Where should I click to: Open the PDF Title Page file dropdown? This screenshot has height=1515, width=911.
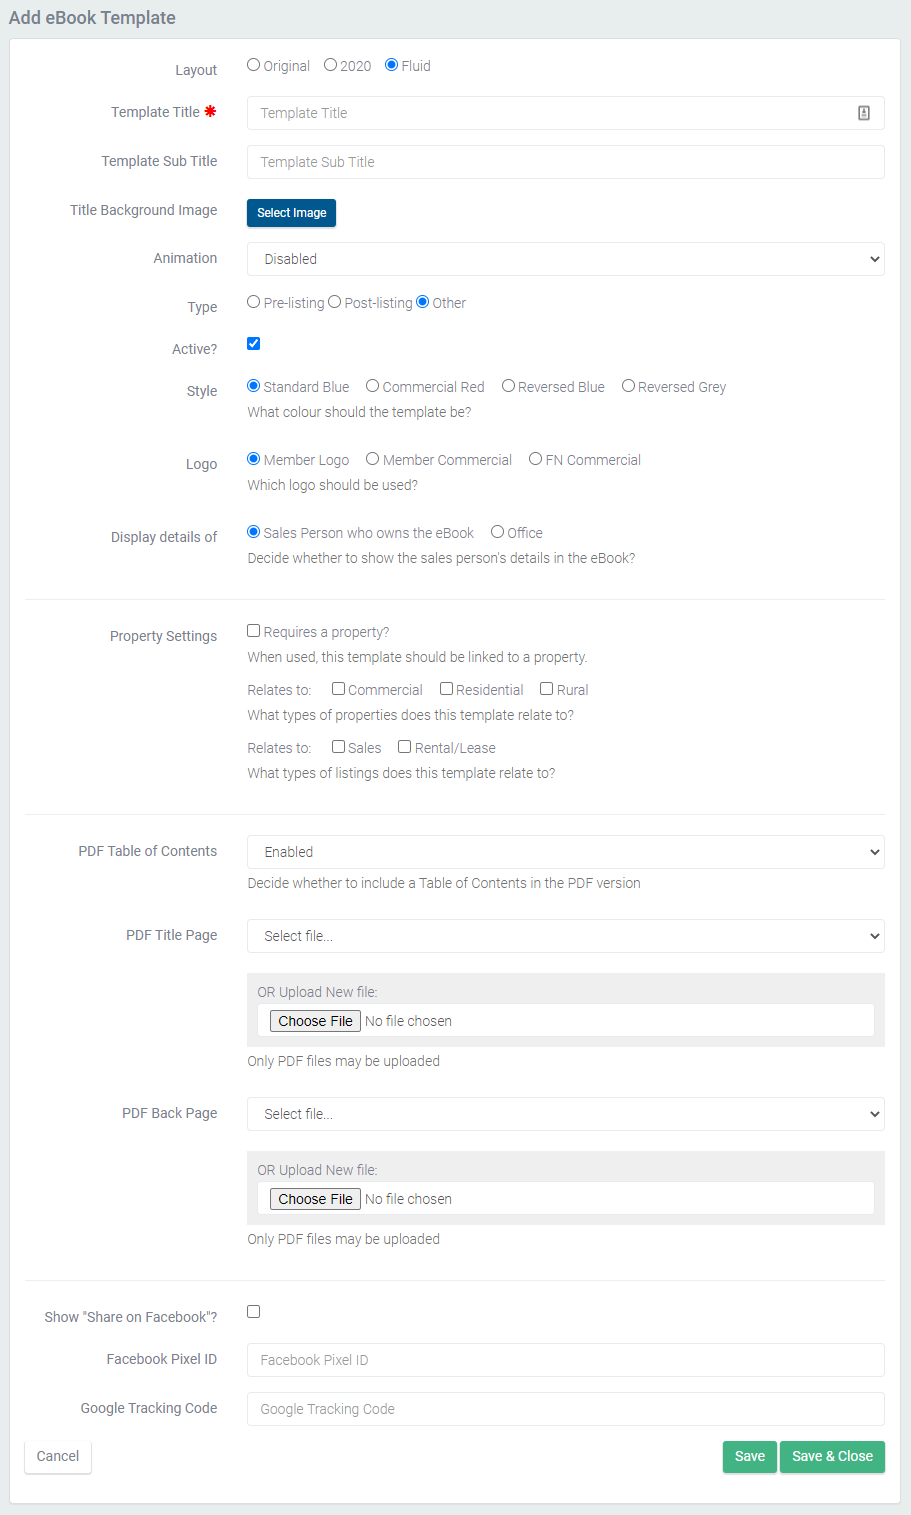pos(565,936)
